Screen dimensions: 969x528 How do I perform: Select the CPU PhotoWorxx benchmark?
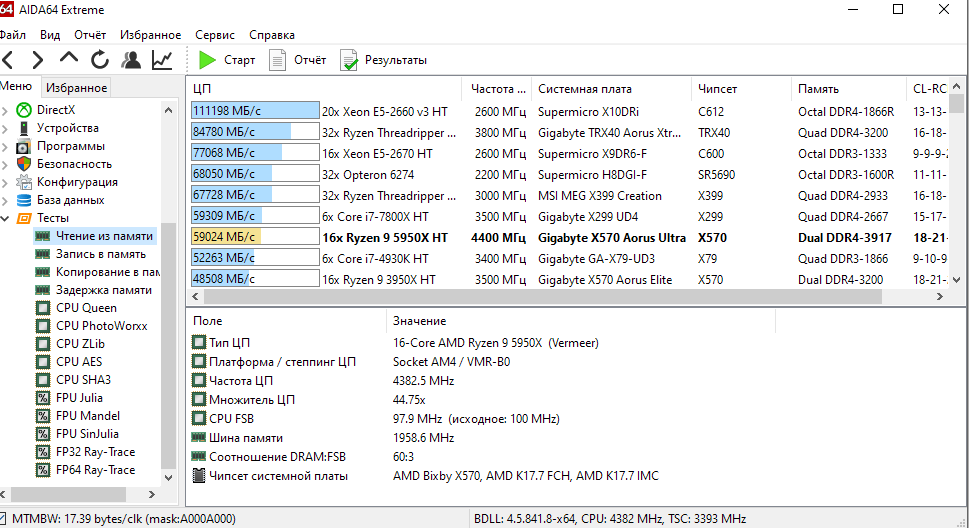[91, 326]
